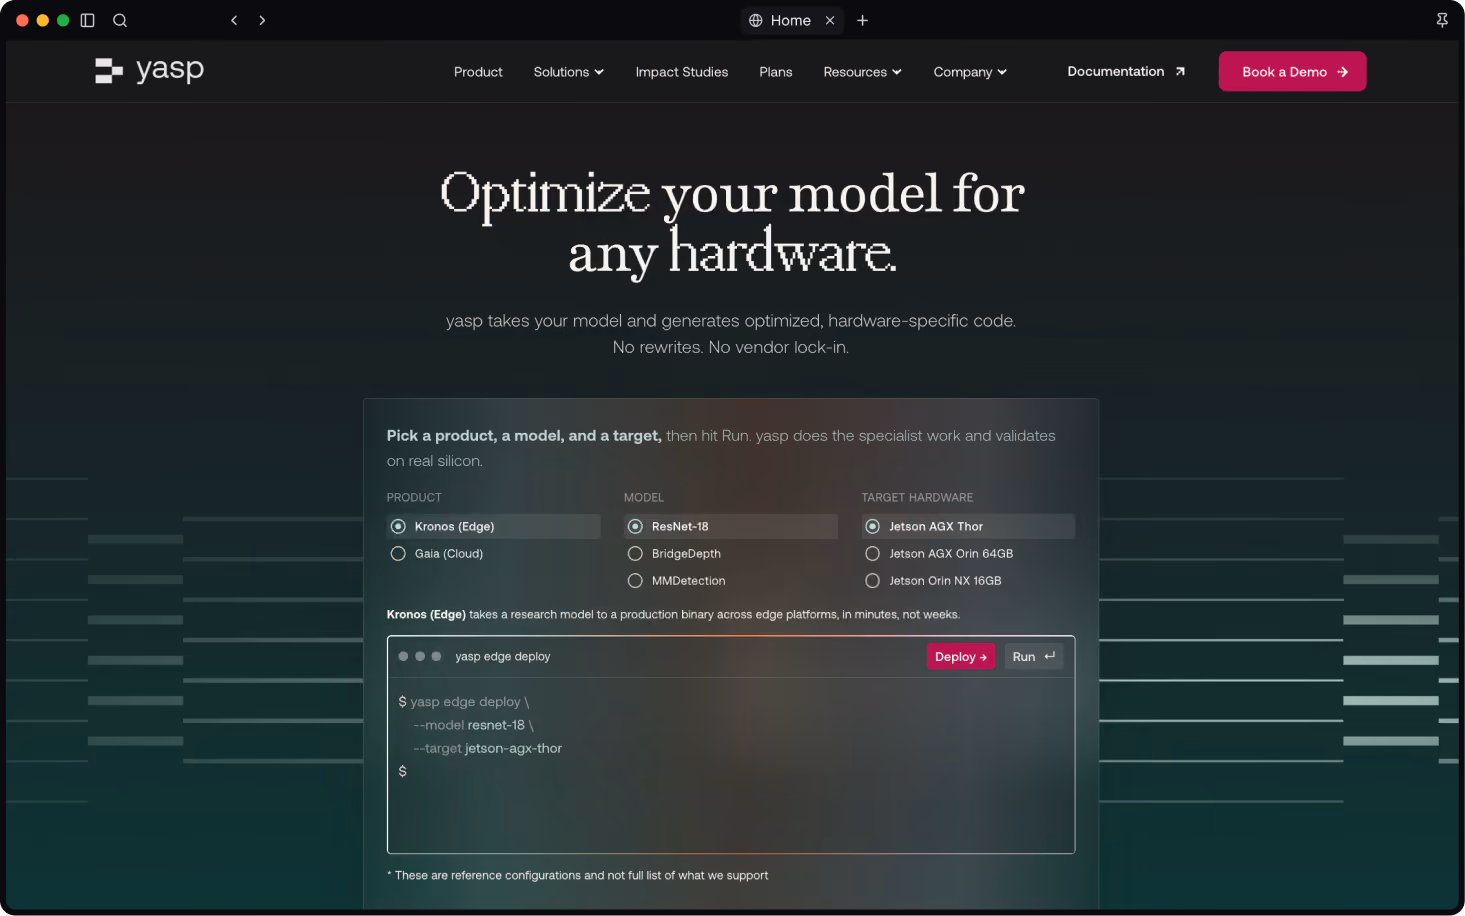Expand the Company dropdown menu

coord(970,72)
